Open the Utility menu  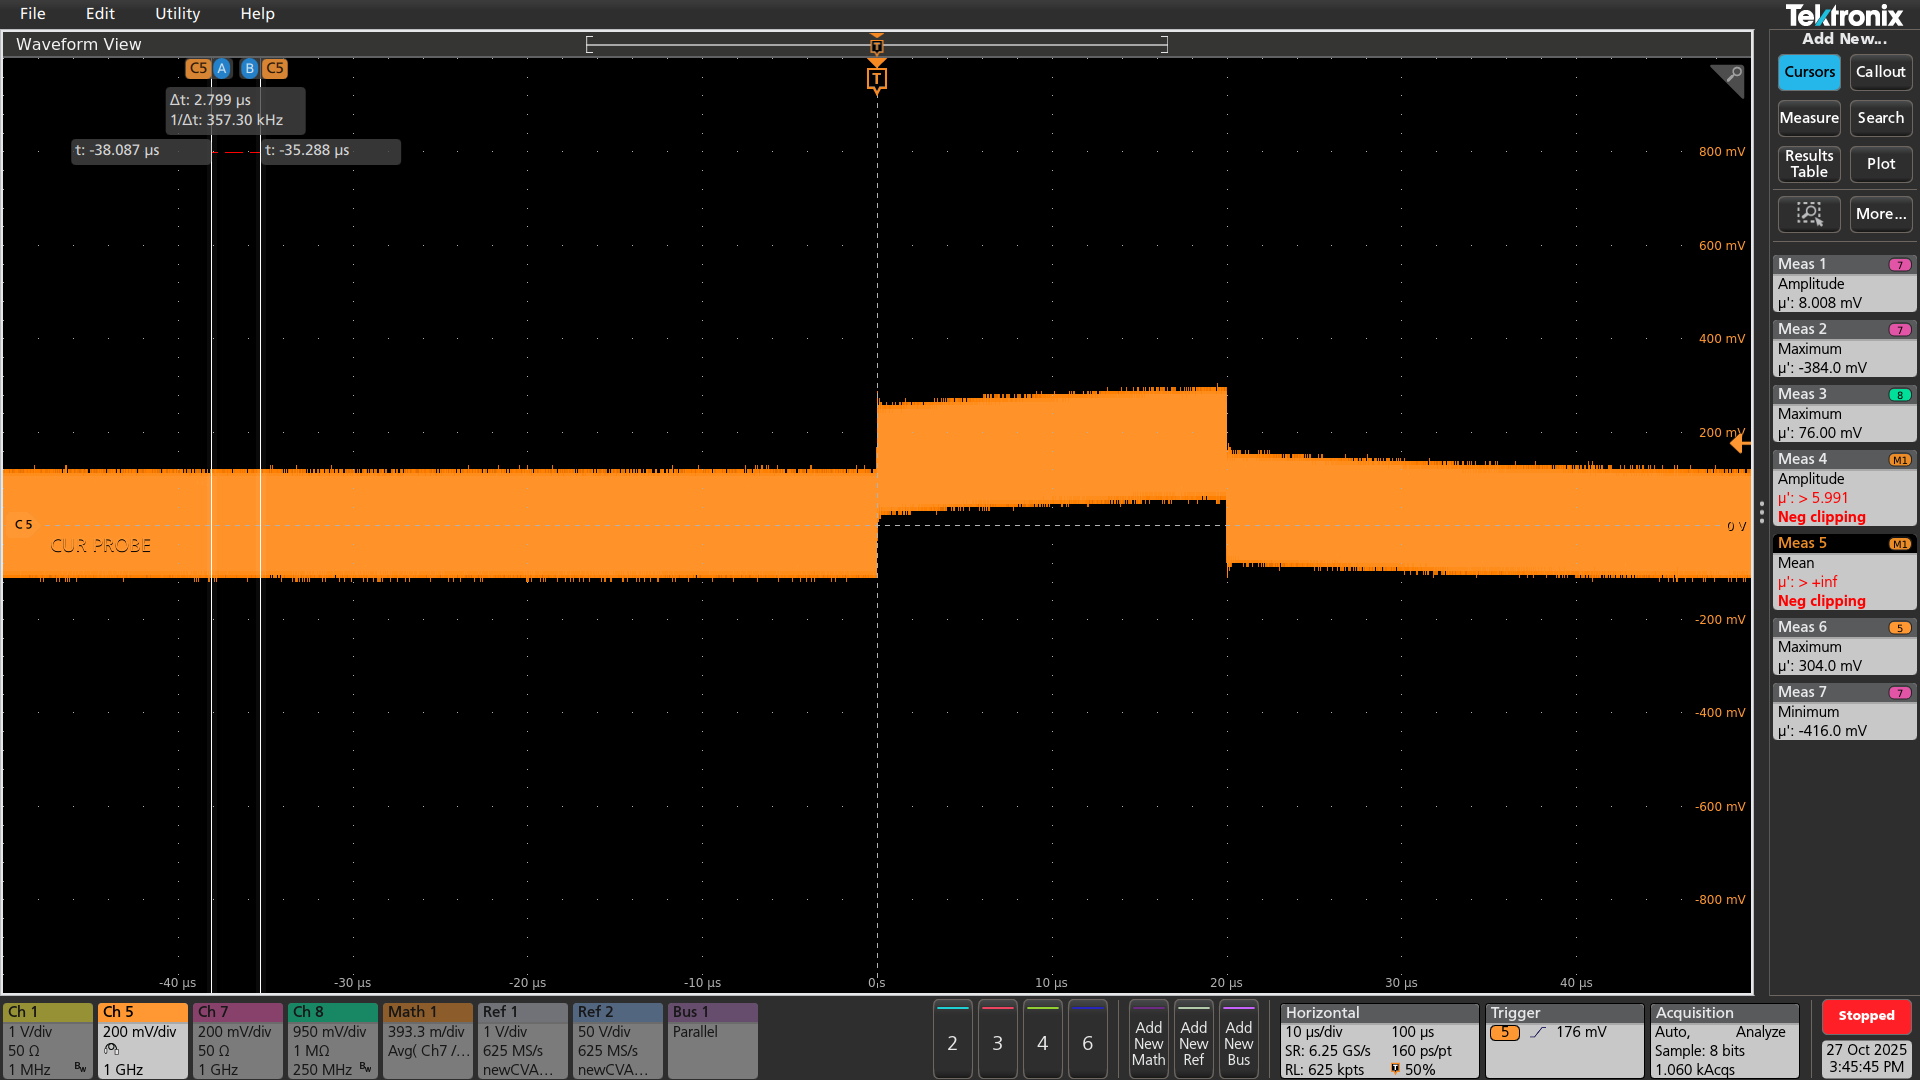coord(177,14)
